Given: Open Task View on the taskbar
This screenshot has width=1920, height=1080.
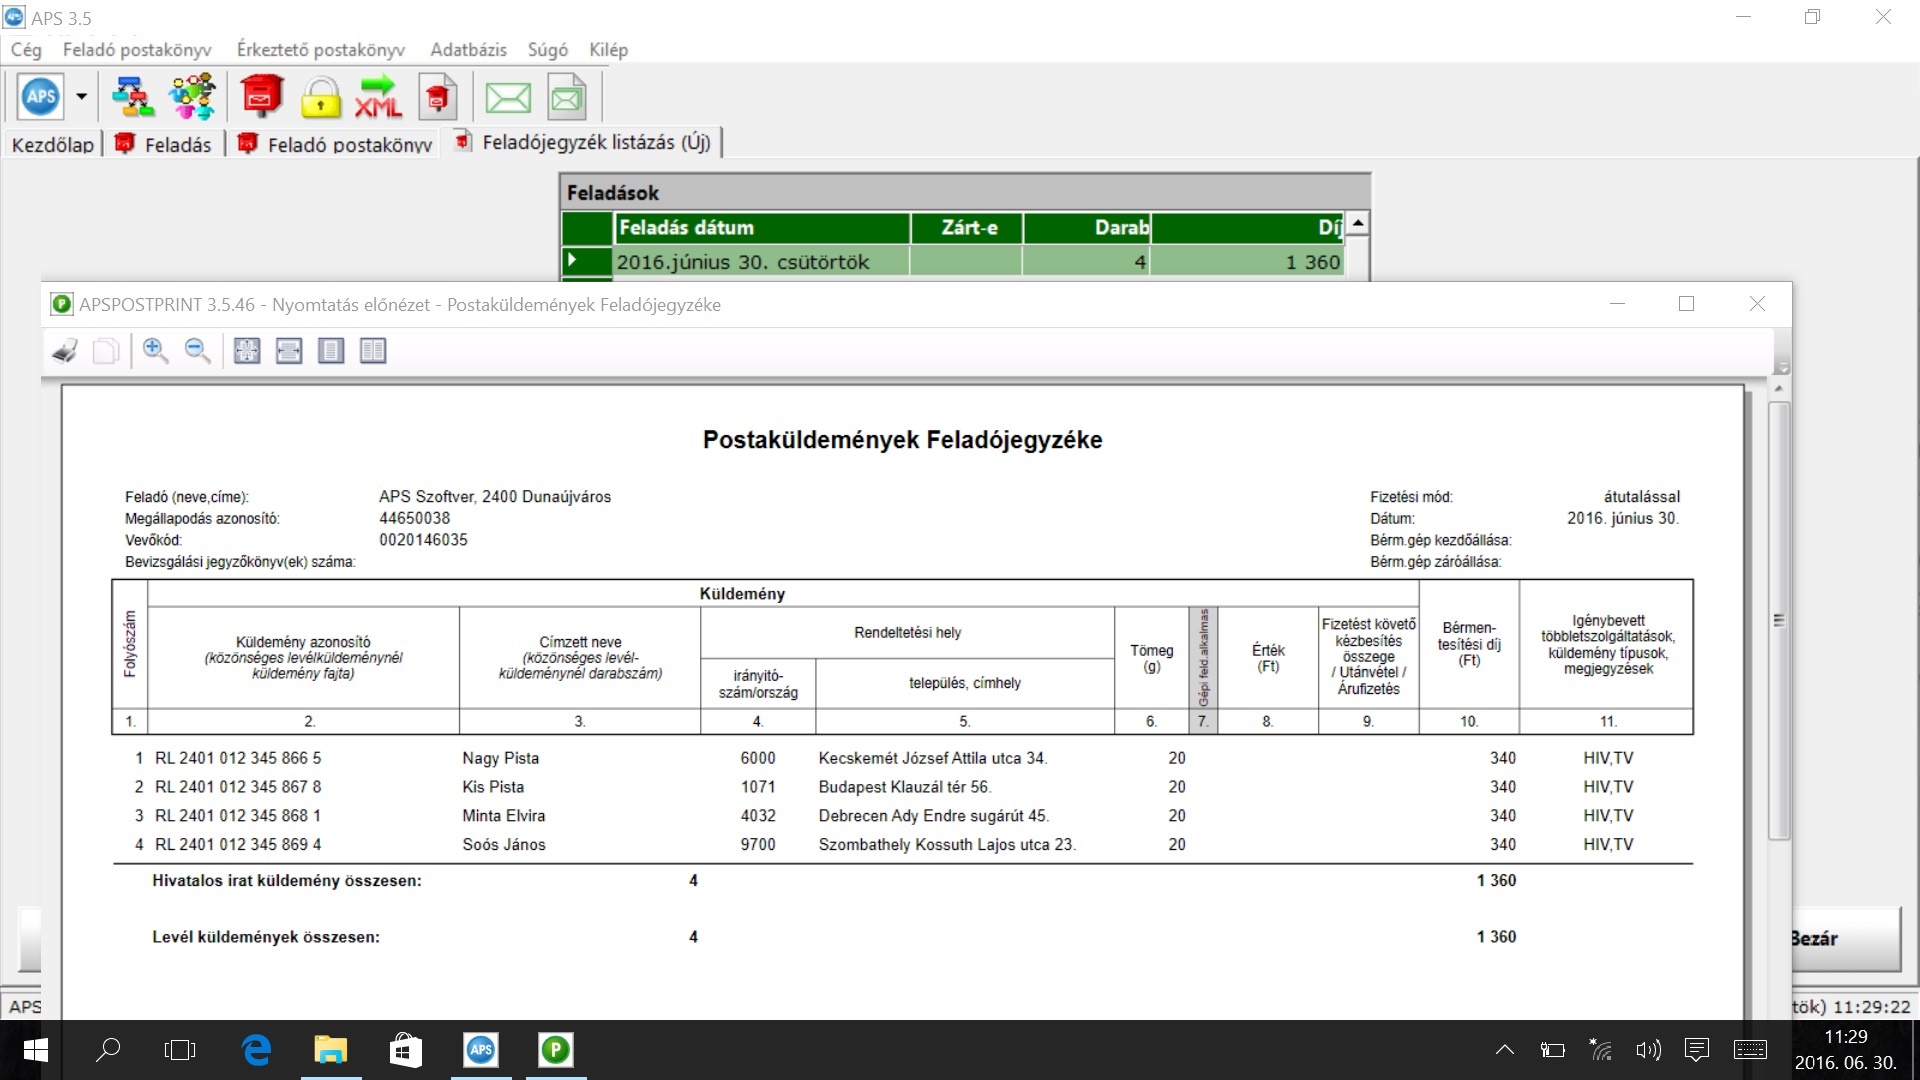Looking at the screenshot, I should click(180, 1050).
